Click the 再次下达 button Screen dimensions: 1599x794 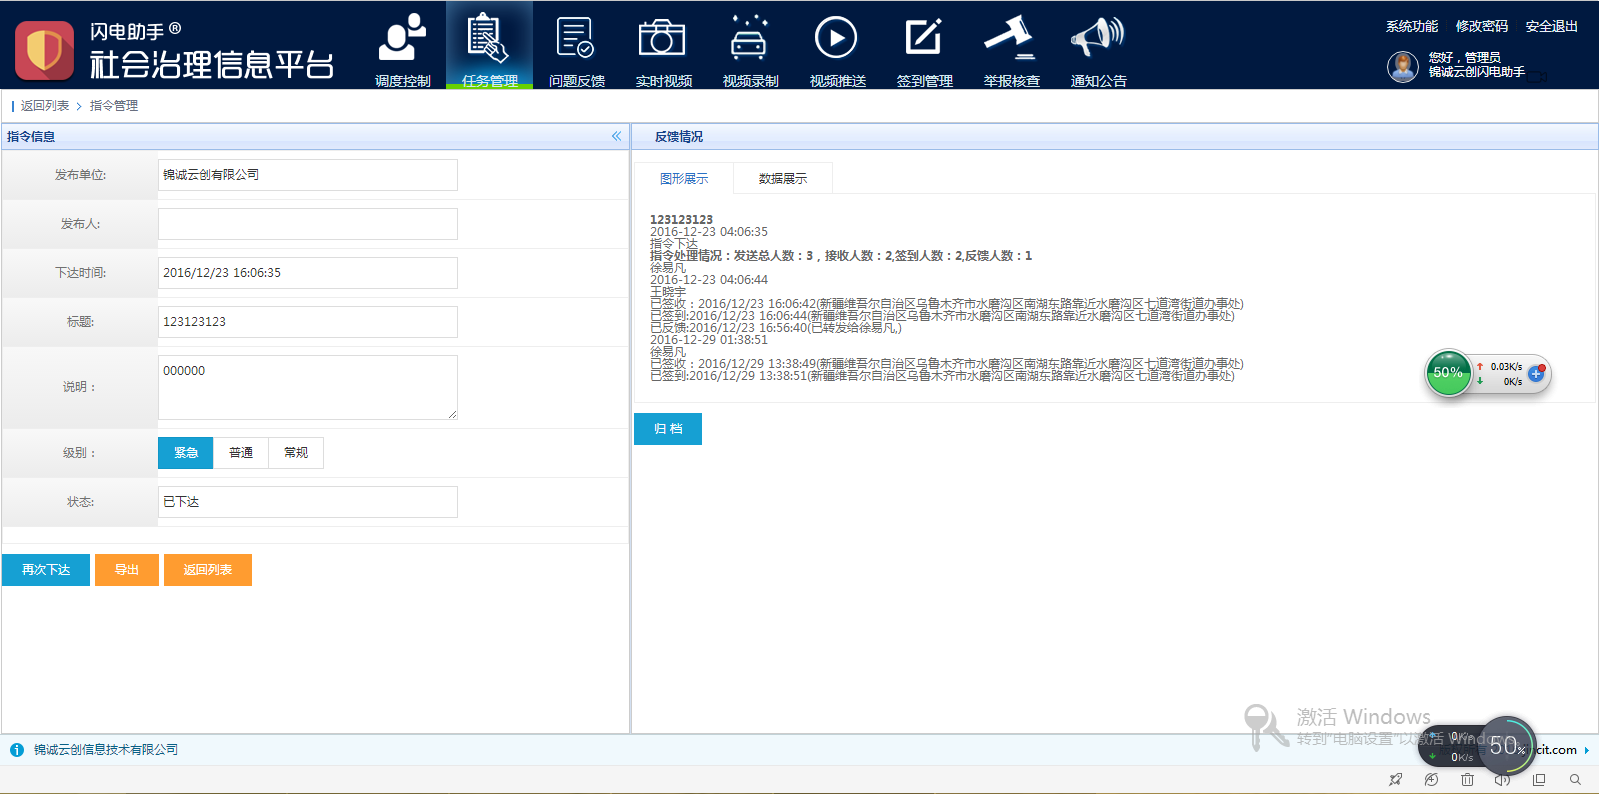(46, 570)
